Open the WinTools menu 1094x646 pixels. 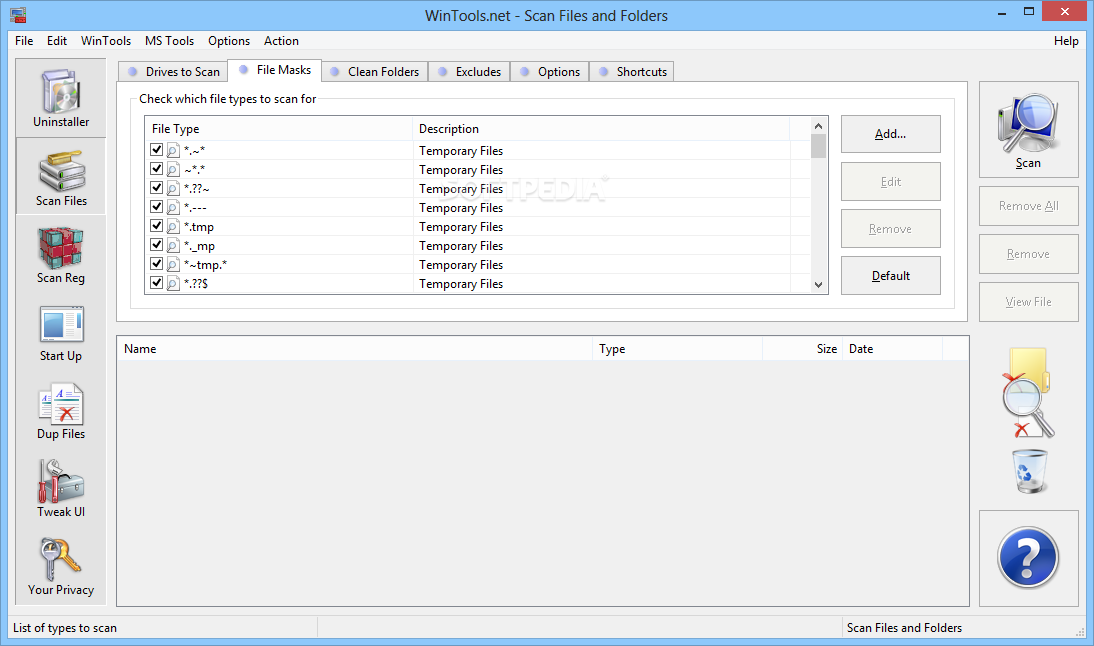point(105,41)
